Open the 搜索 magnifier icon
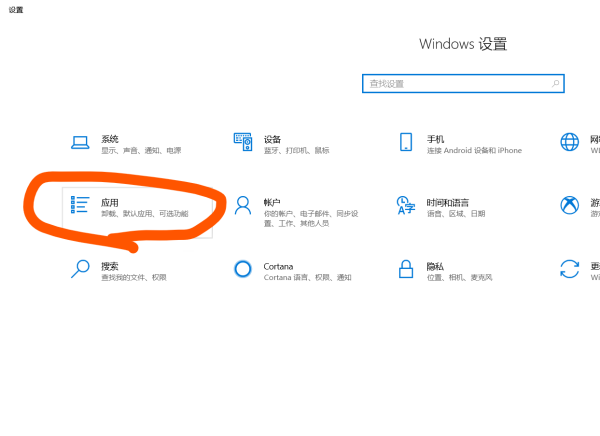This screenshot has width=600, height=436. pos(80,269)
